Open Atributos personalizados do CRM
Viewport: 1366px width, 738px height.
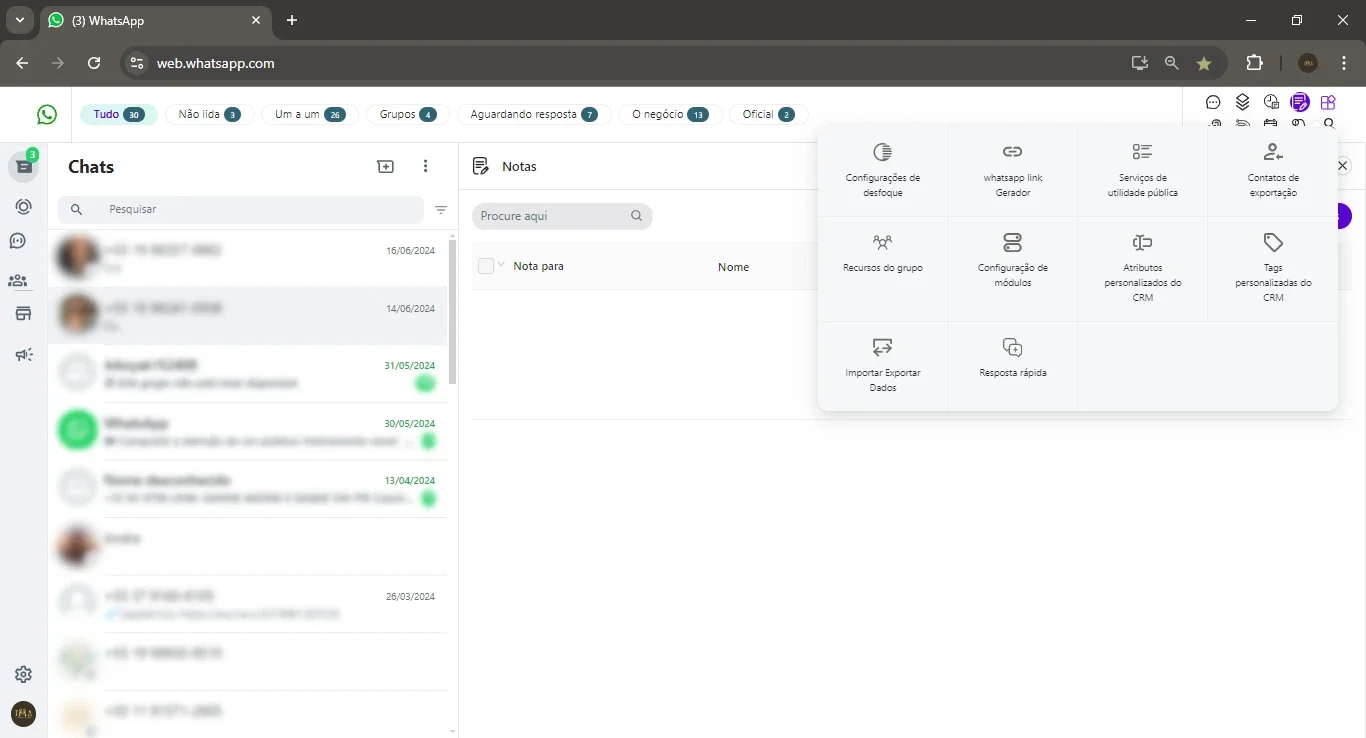(1142, 268)
